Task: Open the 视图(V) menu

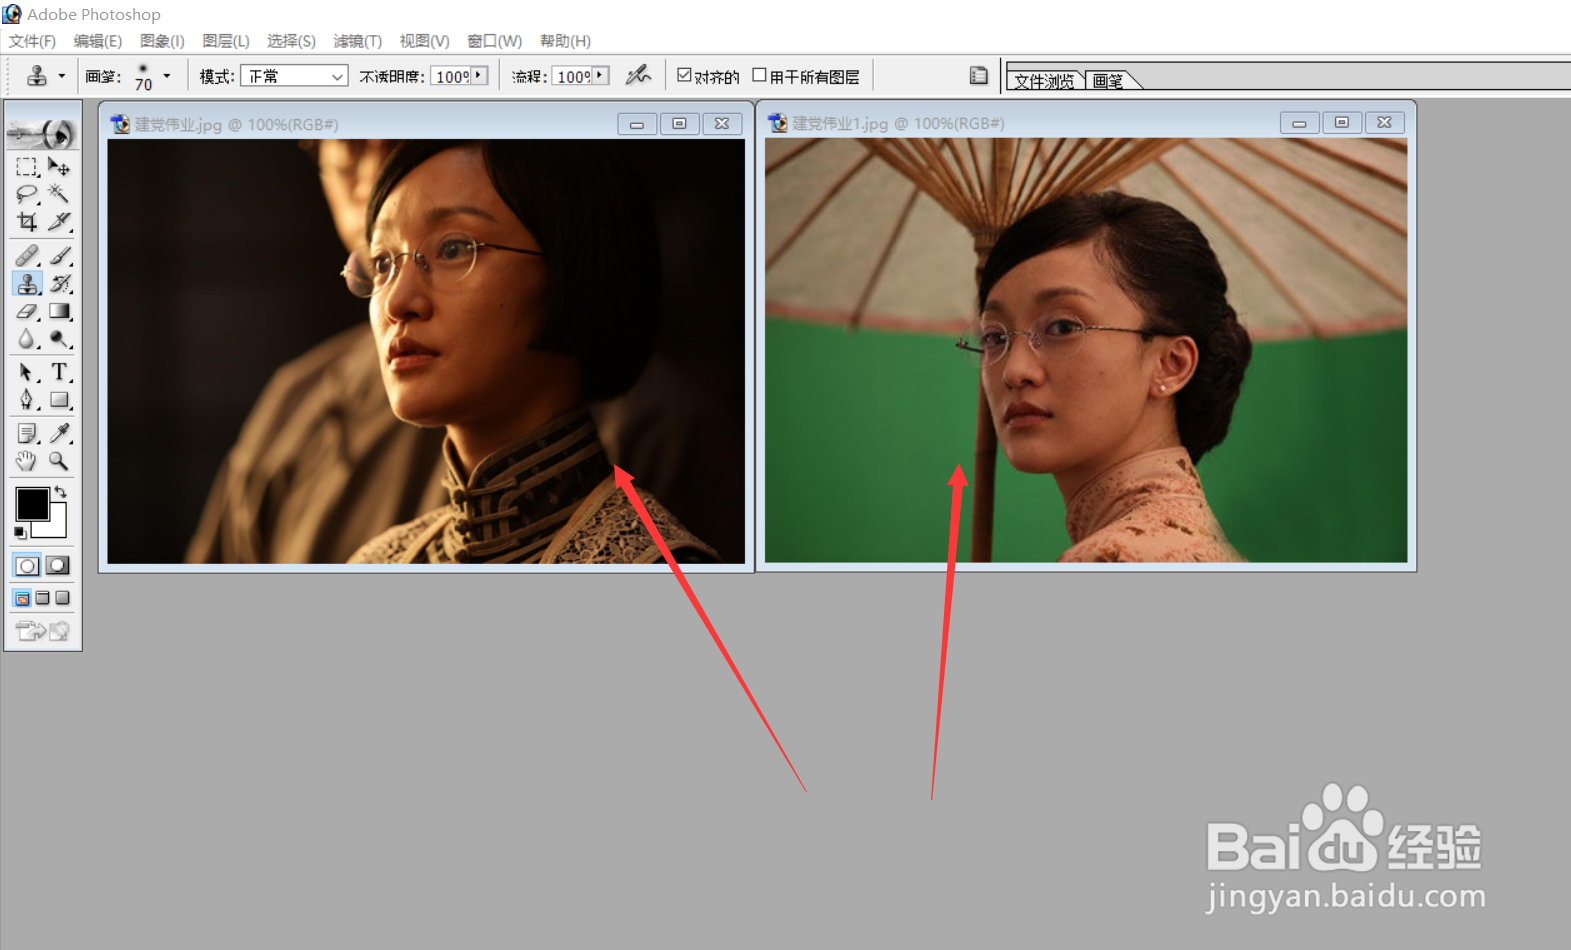Action: point(424,41)
